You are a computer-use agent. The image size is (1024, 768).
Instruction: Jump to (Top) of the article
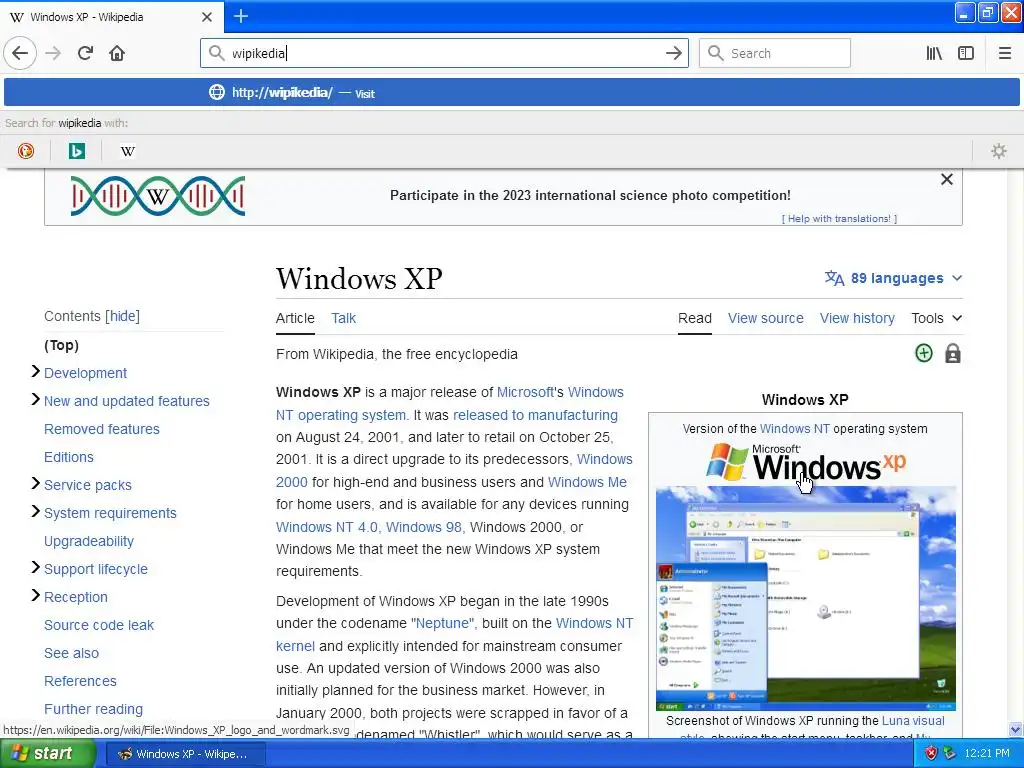61,345
